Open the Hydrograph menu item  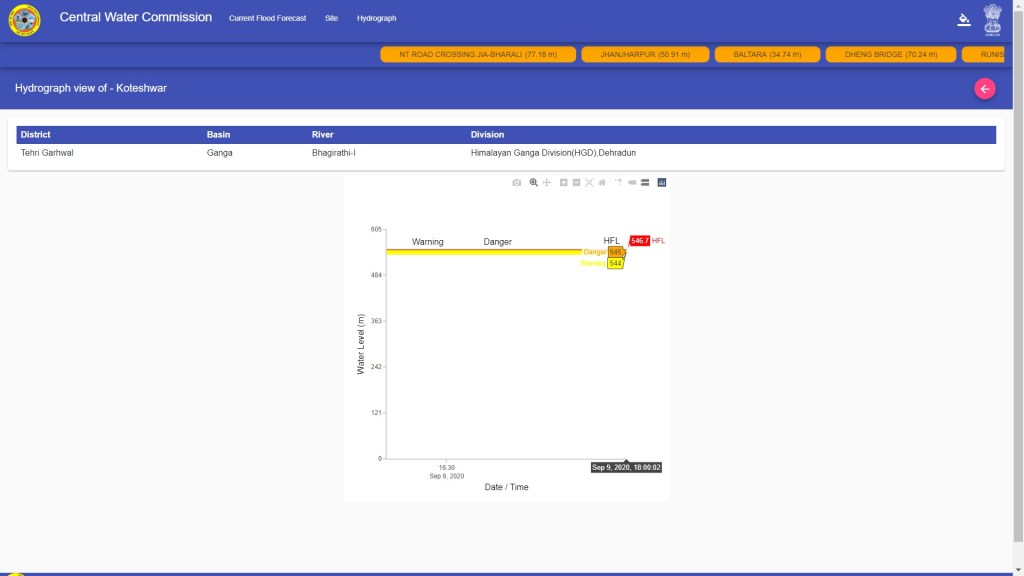click(376, 18)
